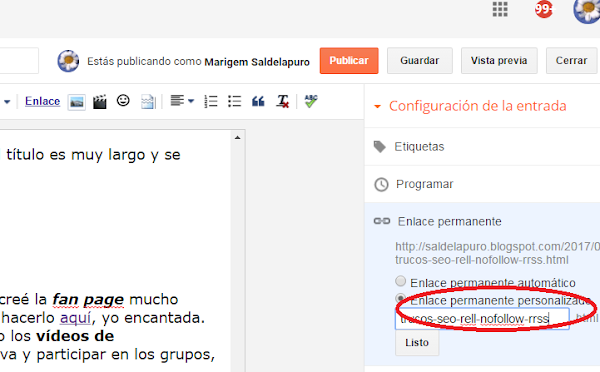
Task: Apply a bulleted list
Action: coord(234,101)
